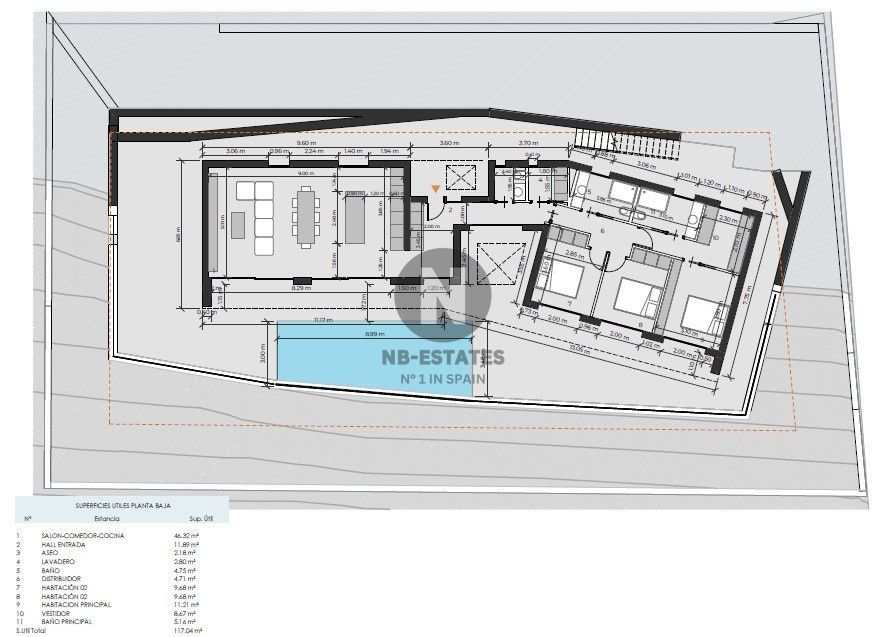This screenshot has width=886, height=637.
Task: Click the 'Sup. Útil' column header
Action: 201,518
